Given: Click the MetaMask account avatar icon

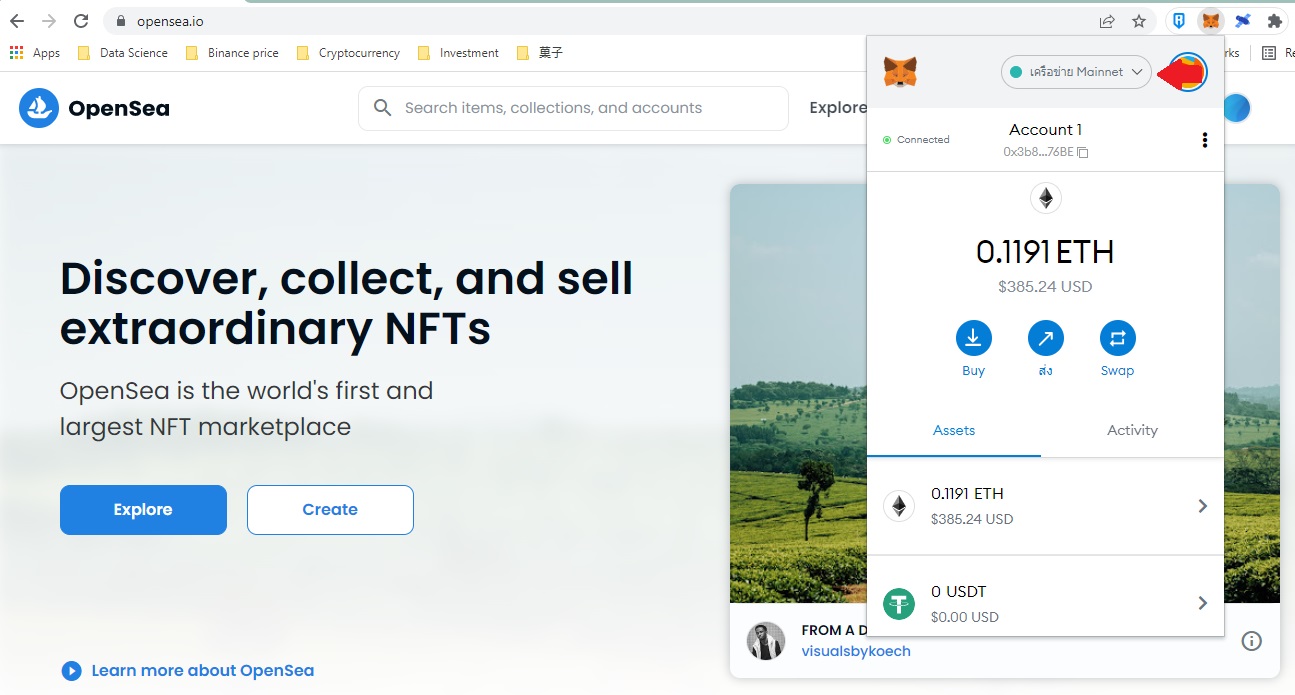Looking at the screenshot, I should tap(1188, 72).
